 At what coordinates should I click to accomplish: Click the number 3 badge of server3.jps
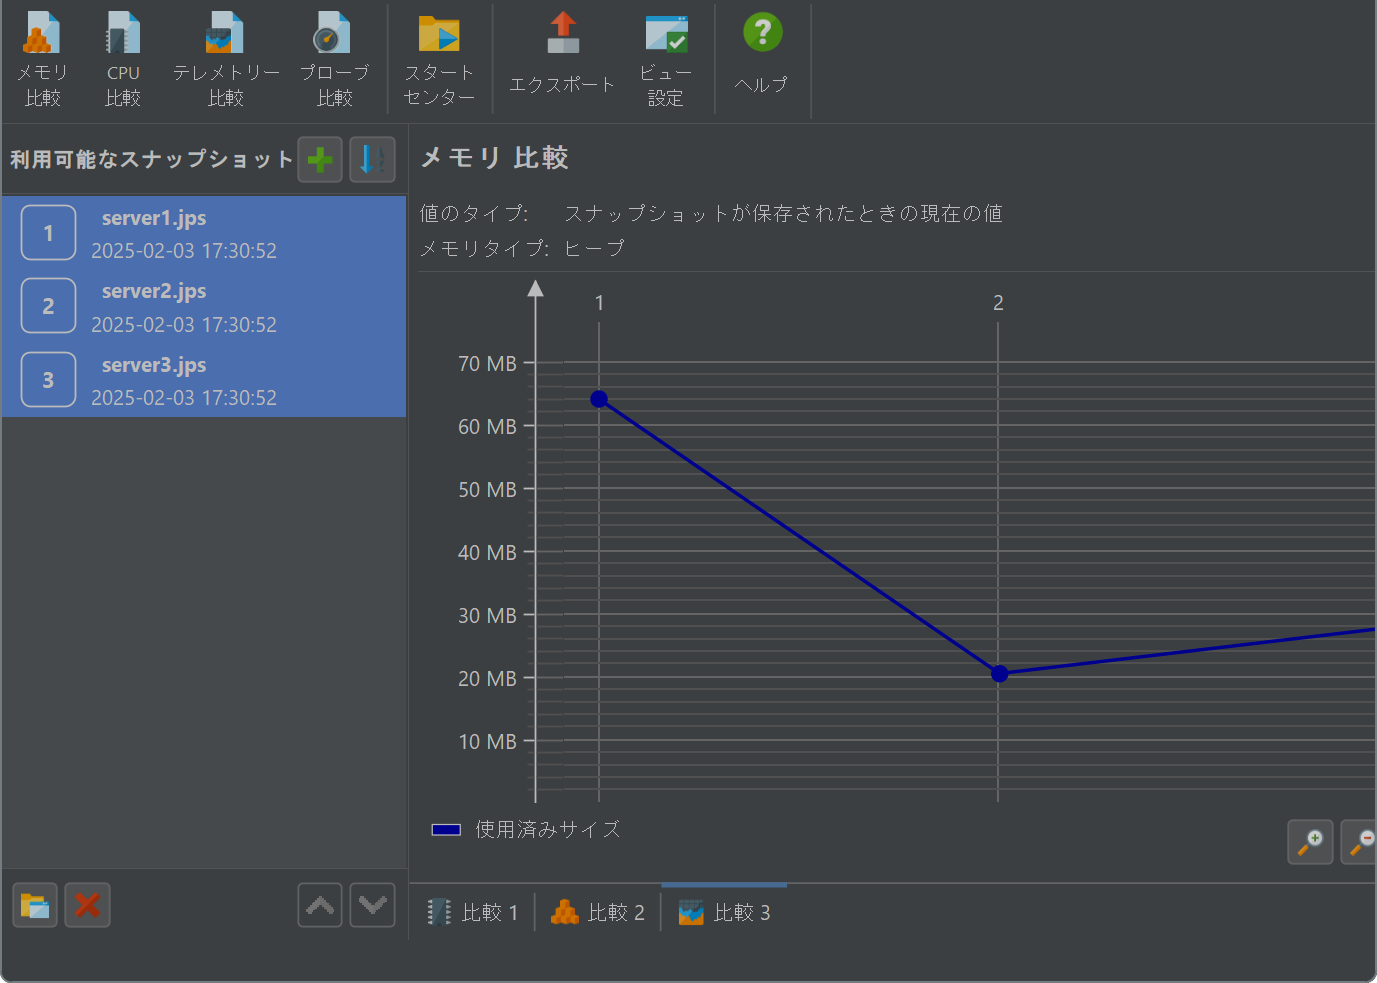tap(48, 380)
